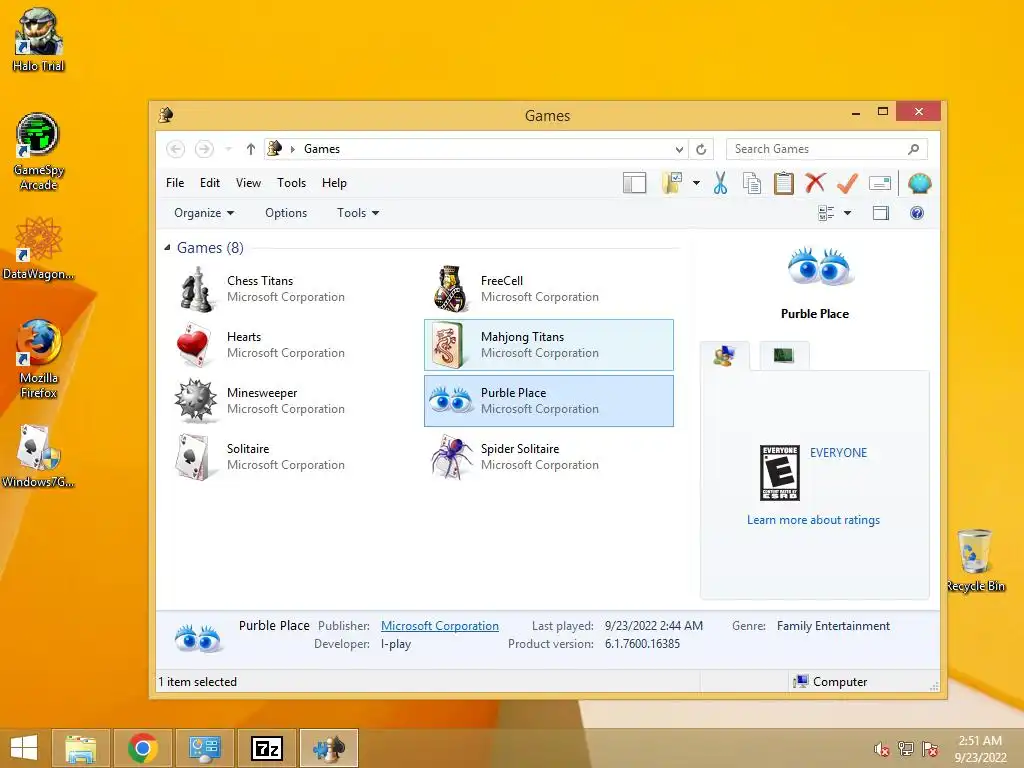This screenshot has width=1024, height=768.
Task: Open the Recycle Bin on desktop
Action: coord(975,560)
